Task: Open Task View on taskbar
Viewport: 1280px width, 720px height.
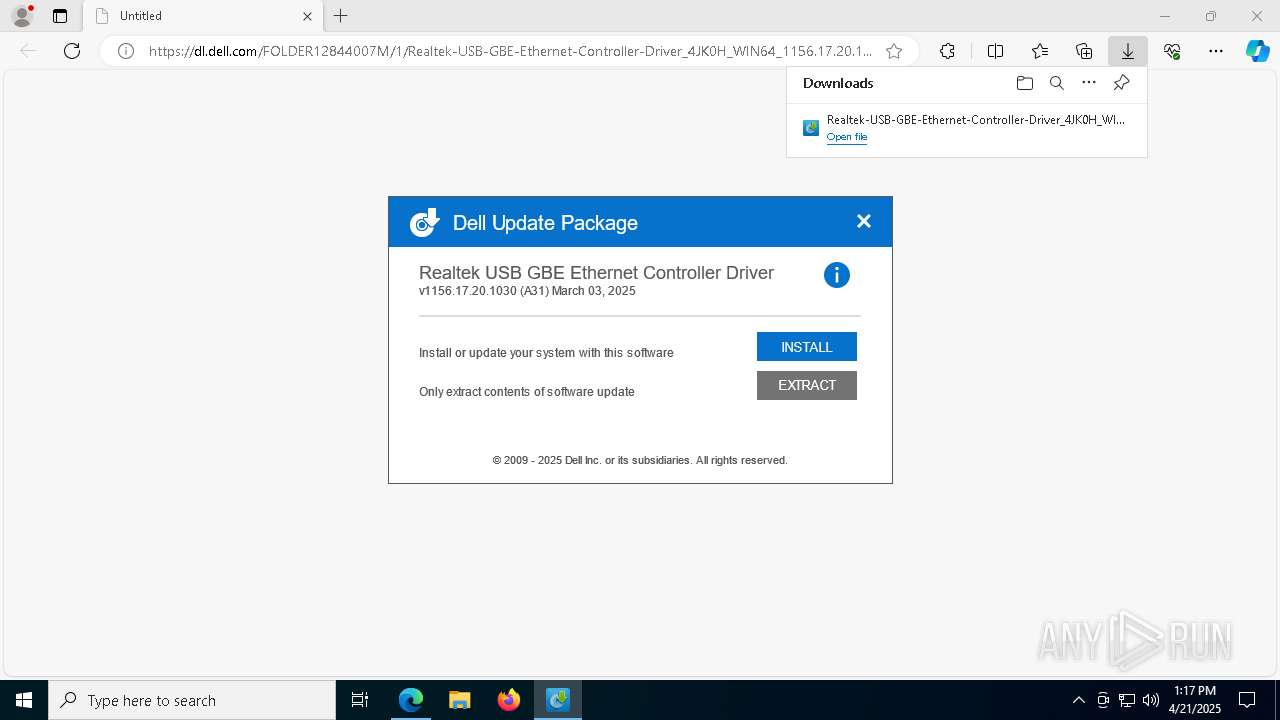Action: pos(360,700)
